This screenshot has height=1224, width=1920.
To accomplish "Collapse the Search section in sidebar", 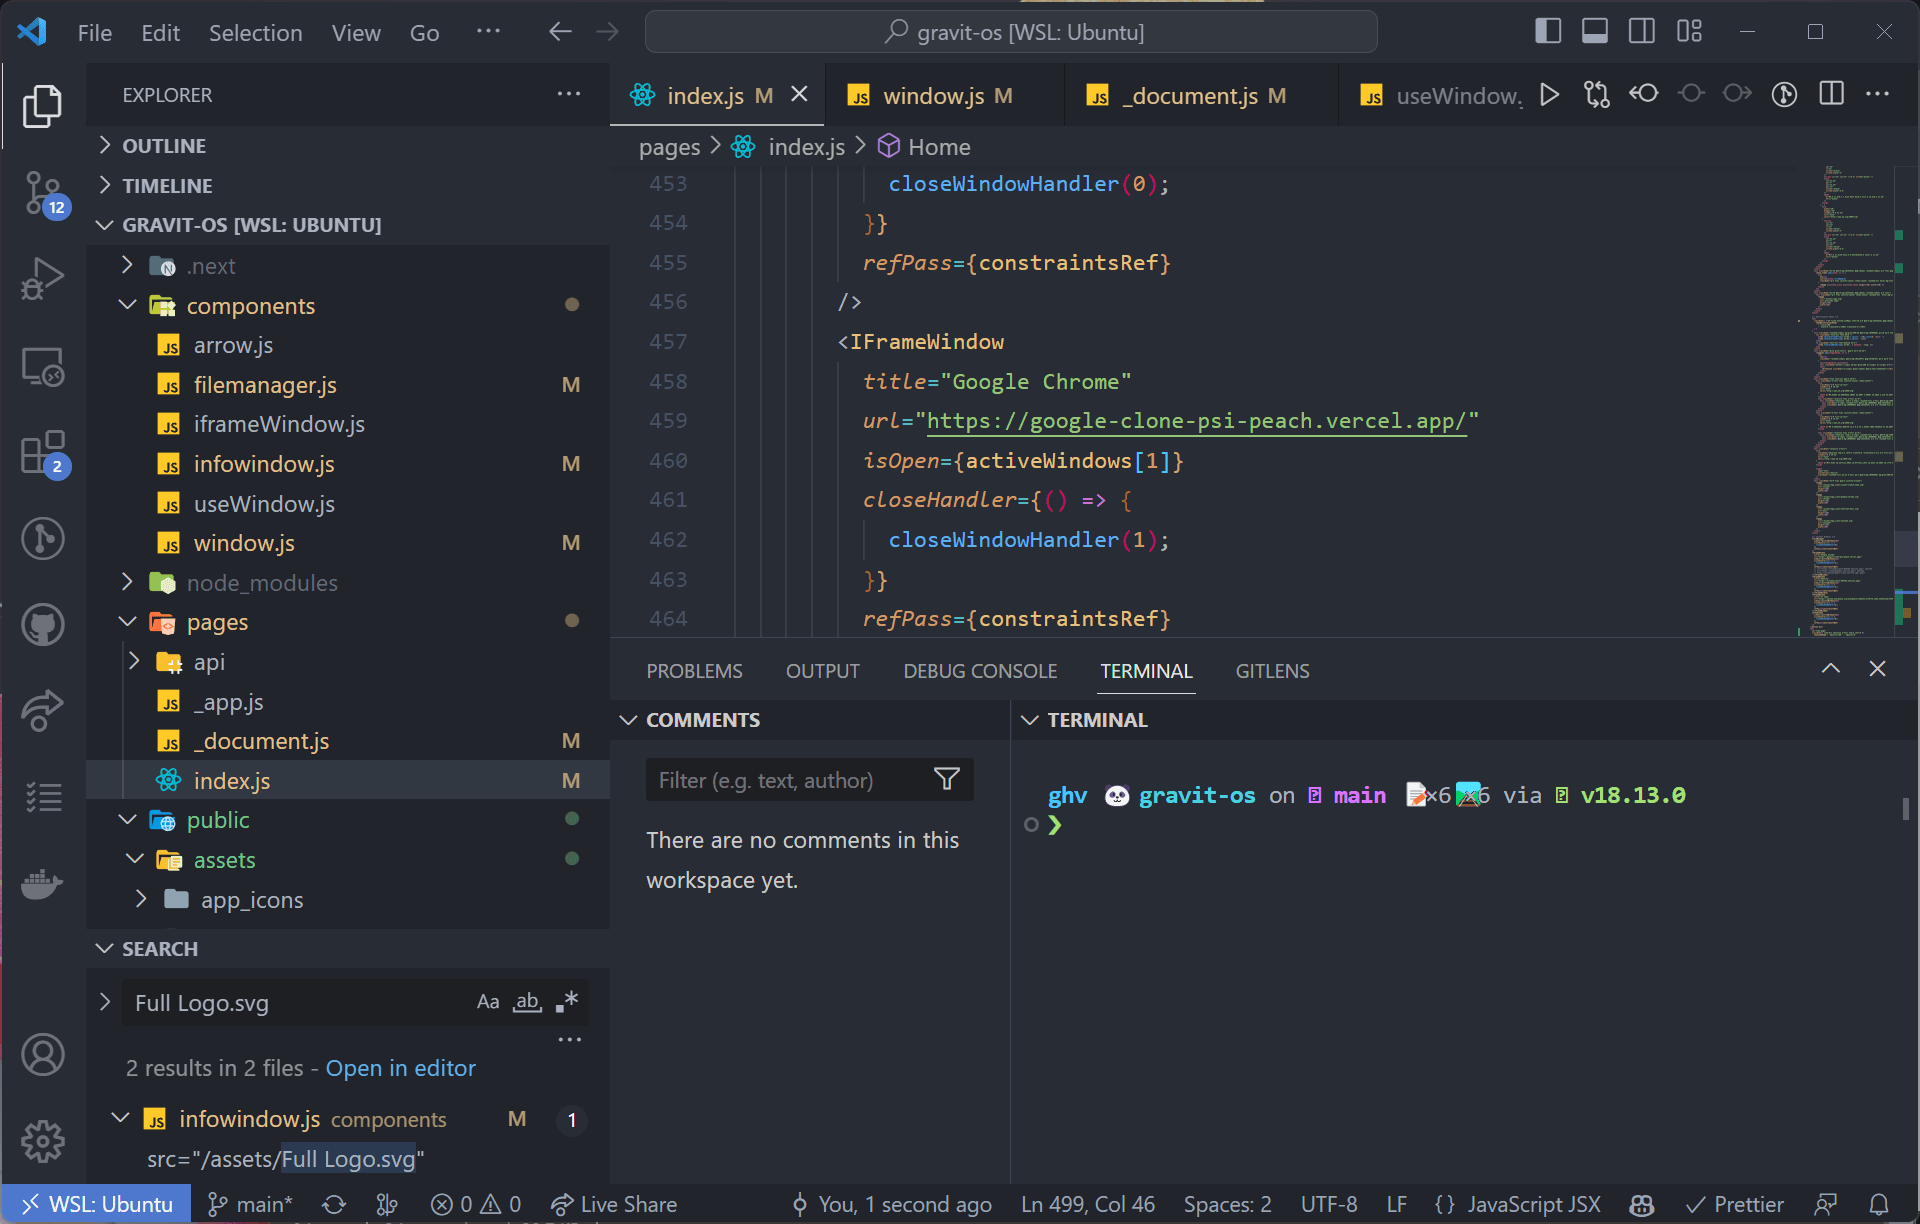I will [x=105, y=948].
